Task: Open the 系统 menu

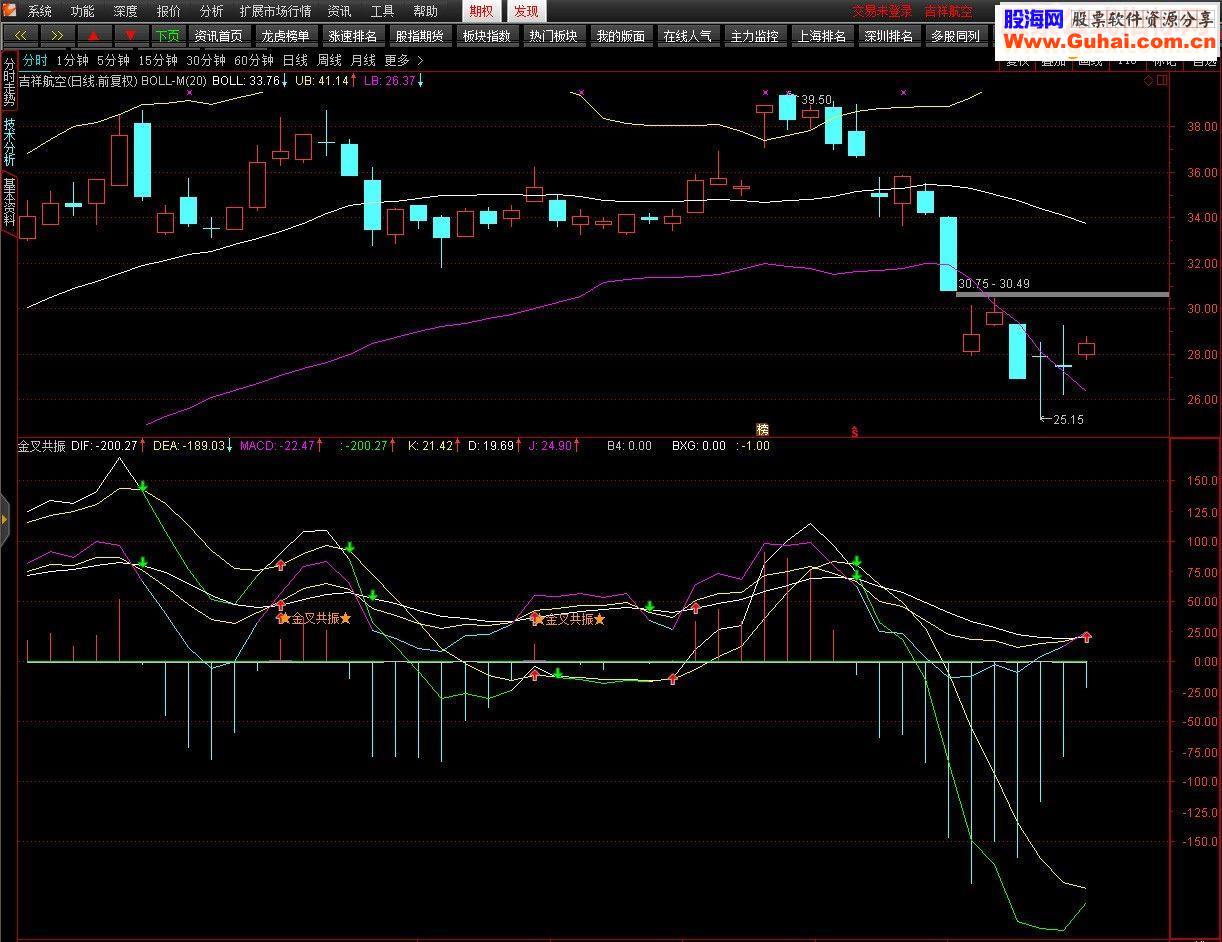Action: tap(40, 11)
